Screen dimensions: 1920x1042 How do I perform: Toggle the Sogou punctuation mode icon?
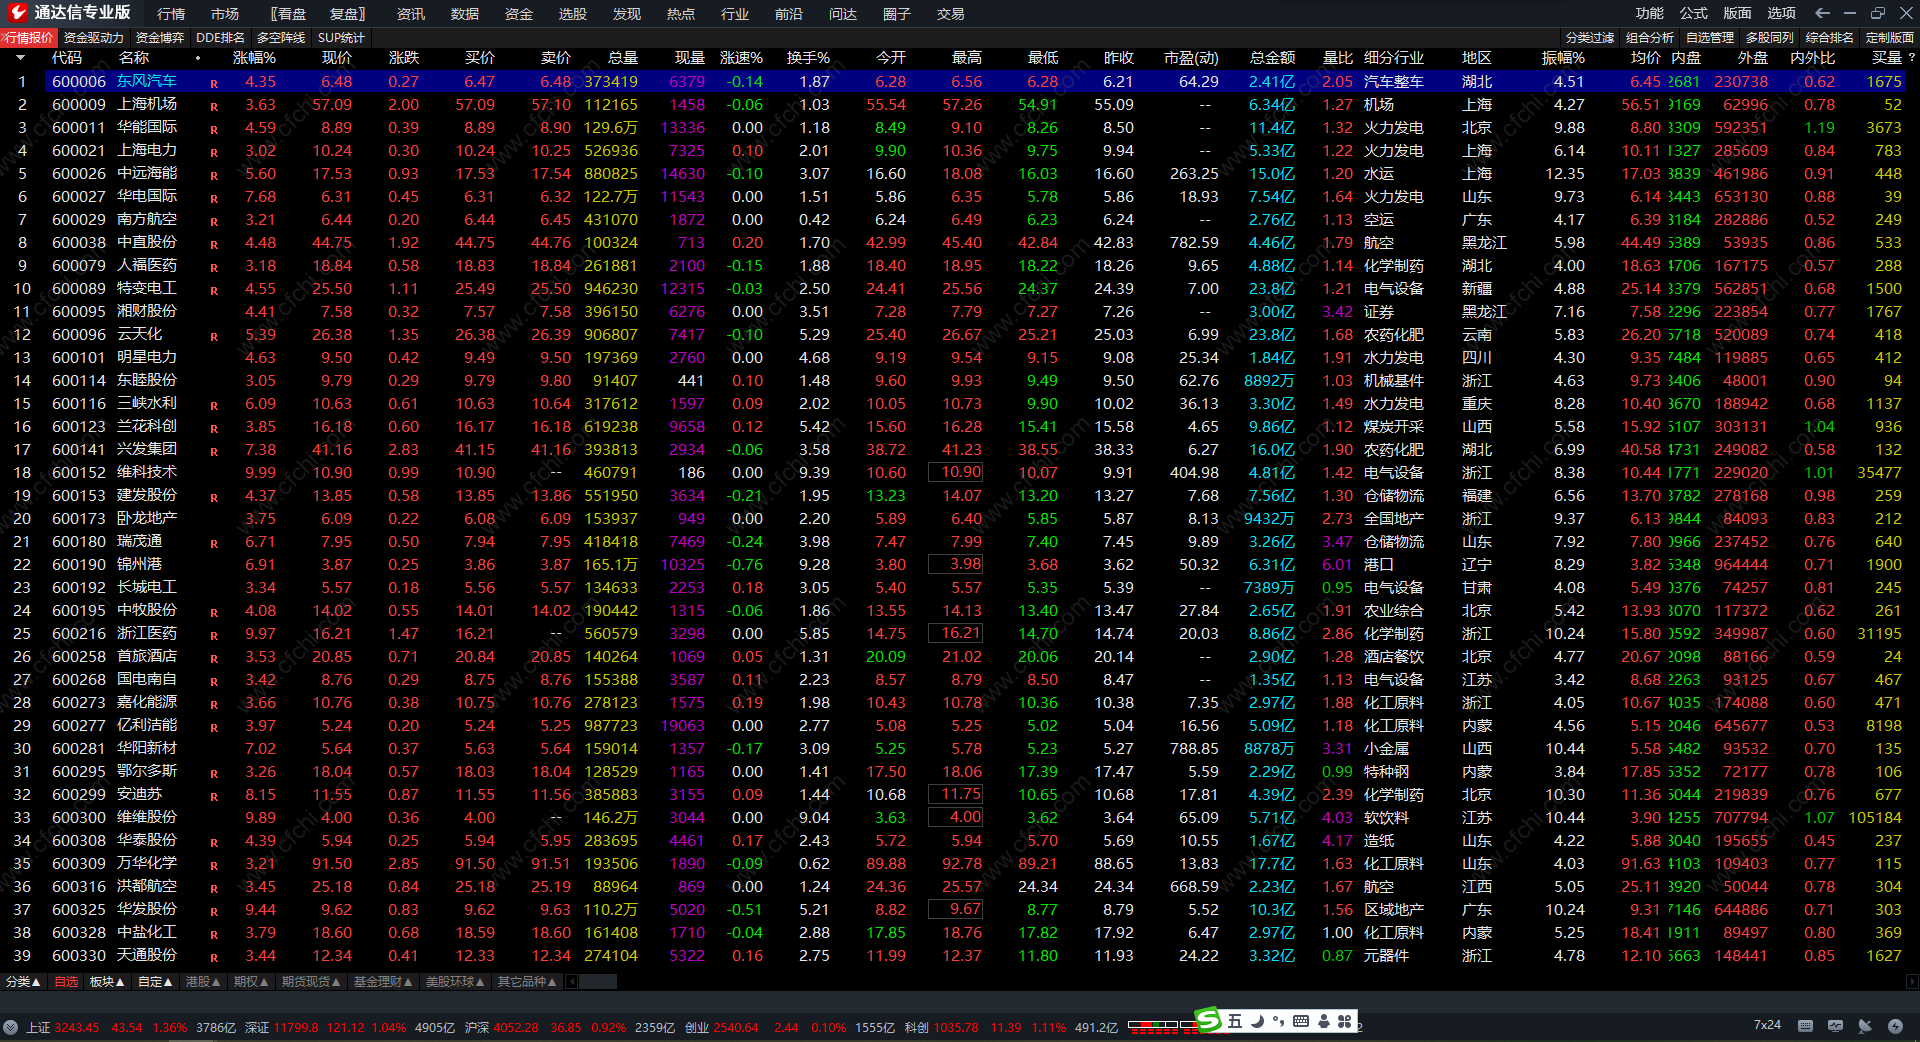(x=1278, y=1021)
